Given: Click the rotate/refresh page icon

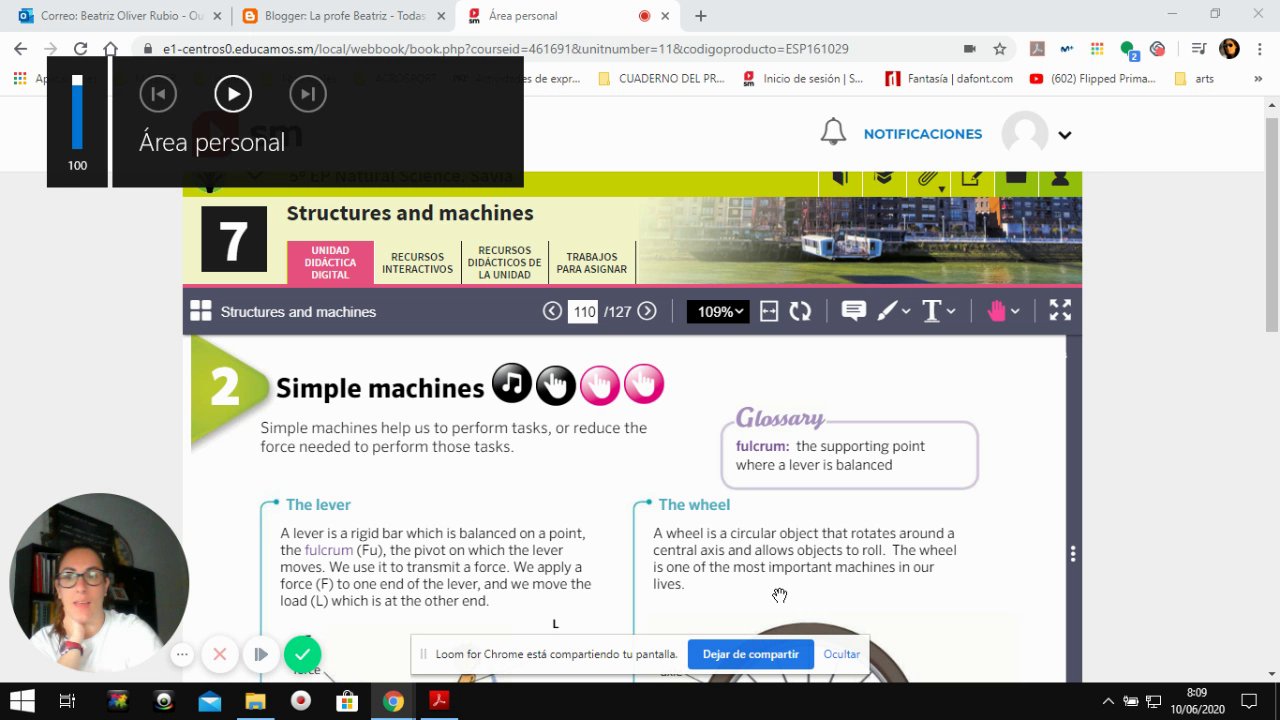Looking at the screenshot, I should point(800,311).
